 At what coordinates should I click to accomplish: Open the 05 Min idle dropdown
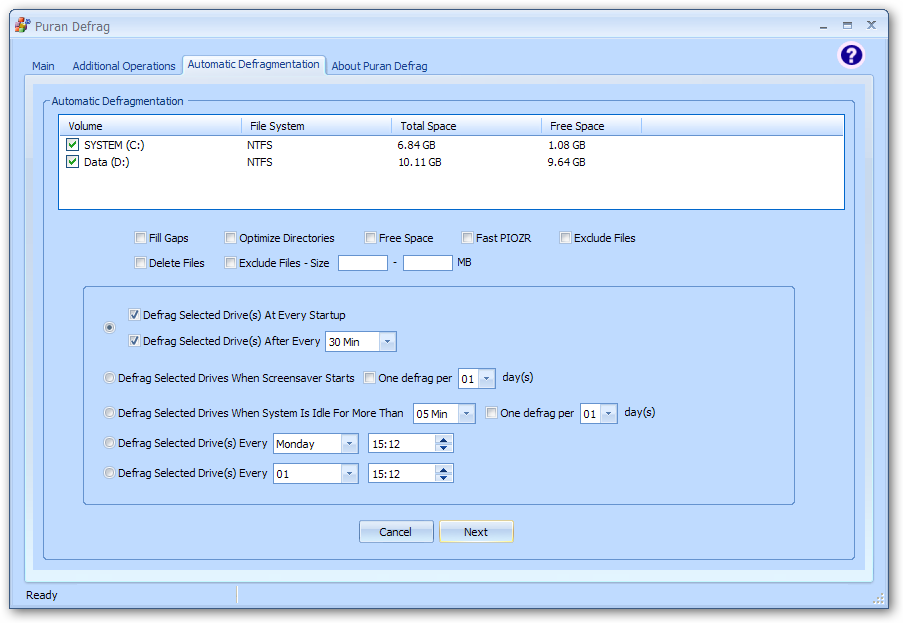click(466, 414)
